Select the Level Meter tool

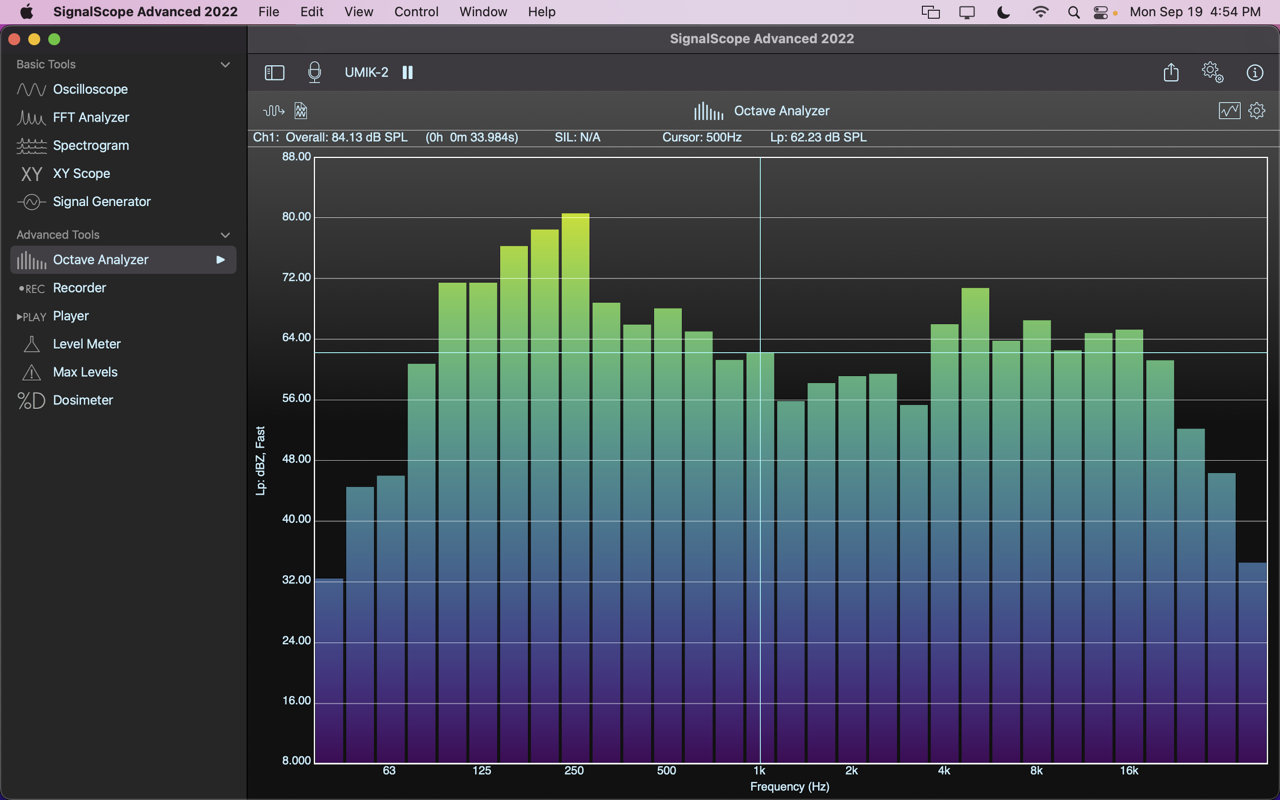tap(123, 344)
